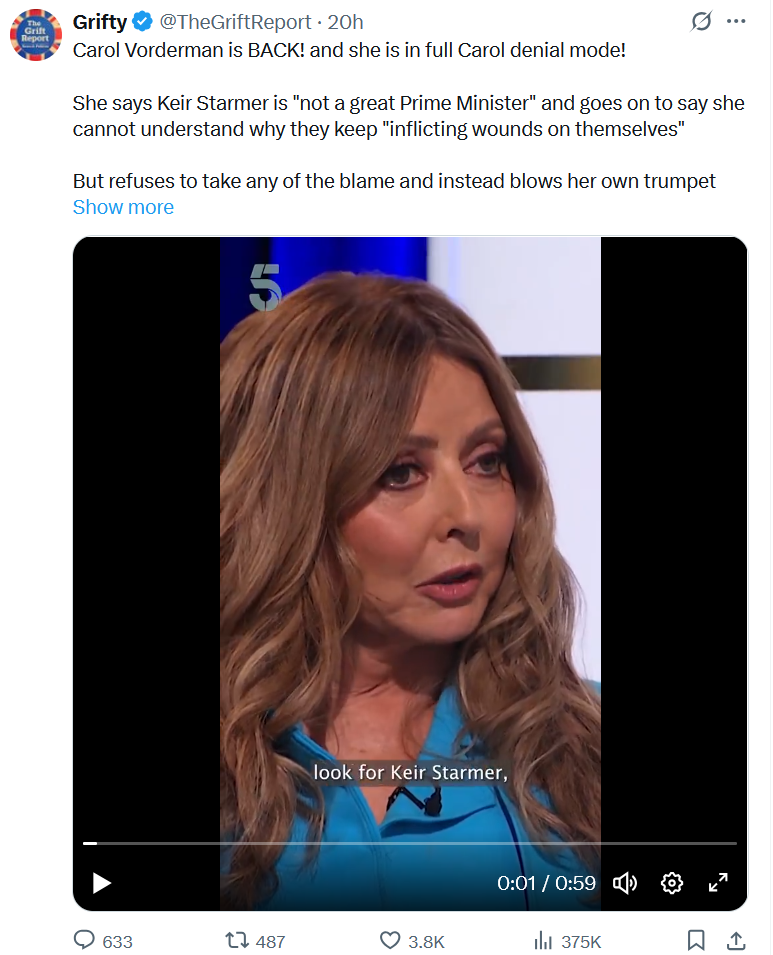Open the @TheGriftReport handle link
This screenshot has width=773, height=955.
(x=235, y=22)
